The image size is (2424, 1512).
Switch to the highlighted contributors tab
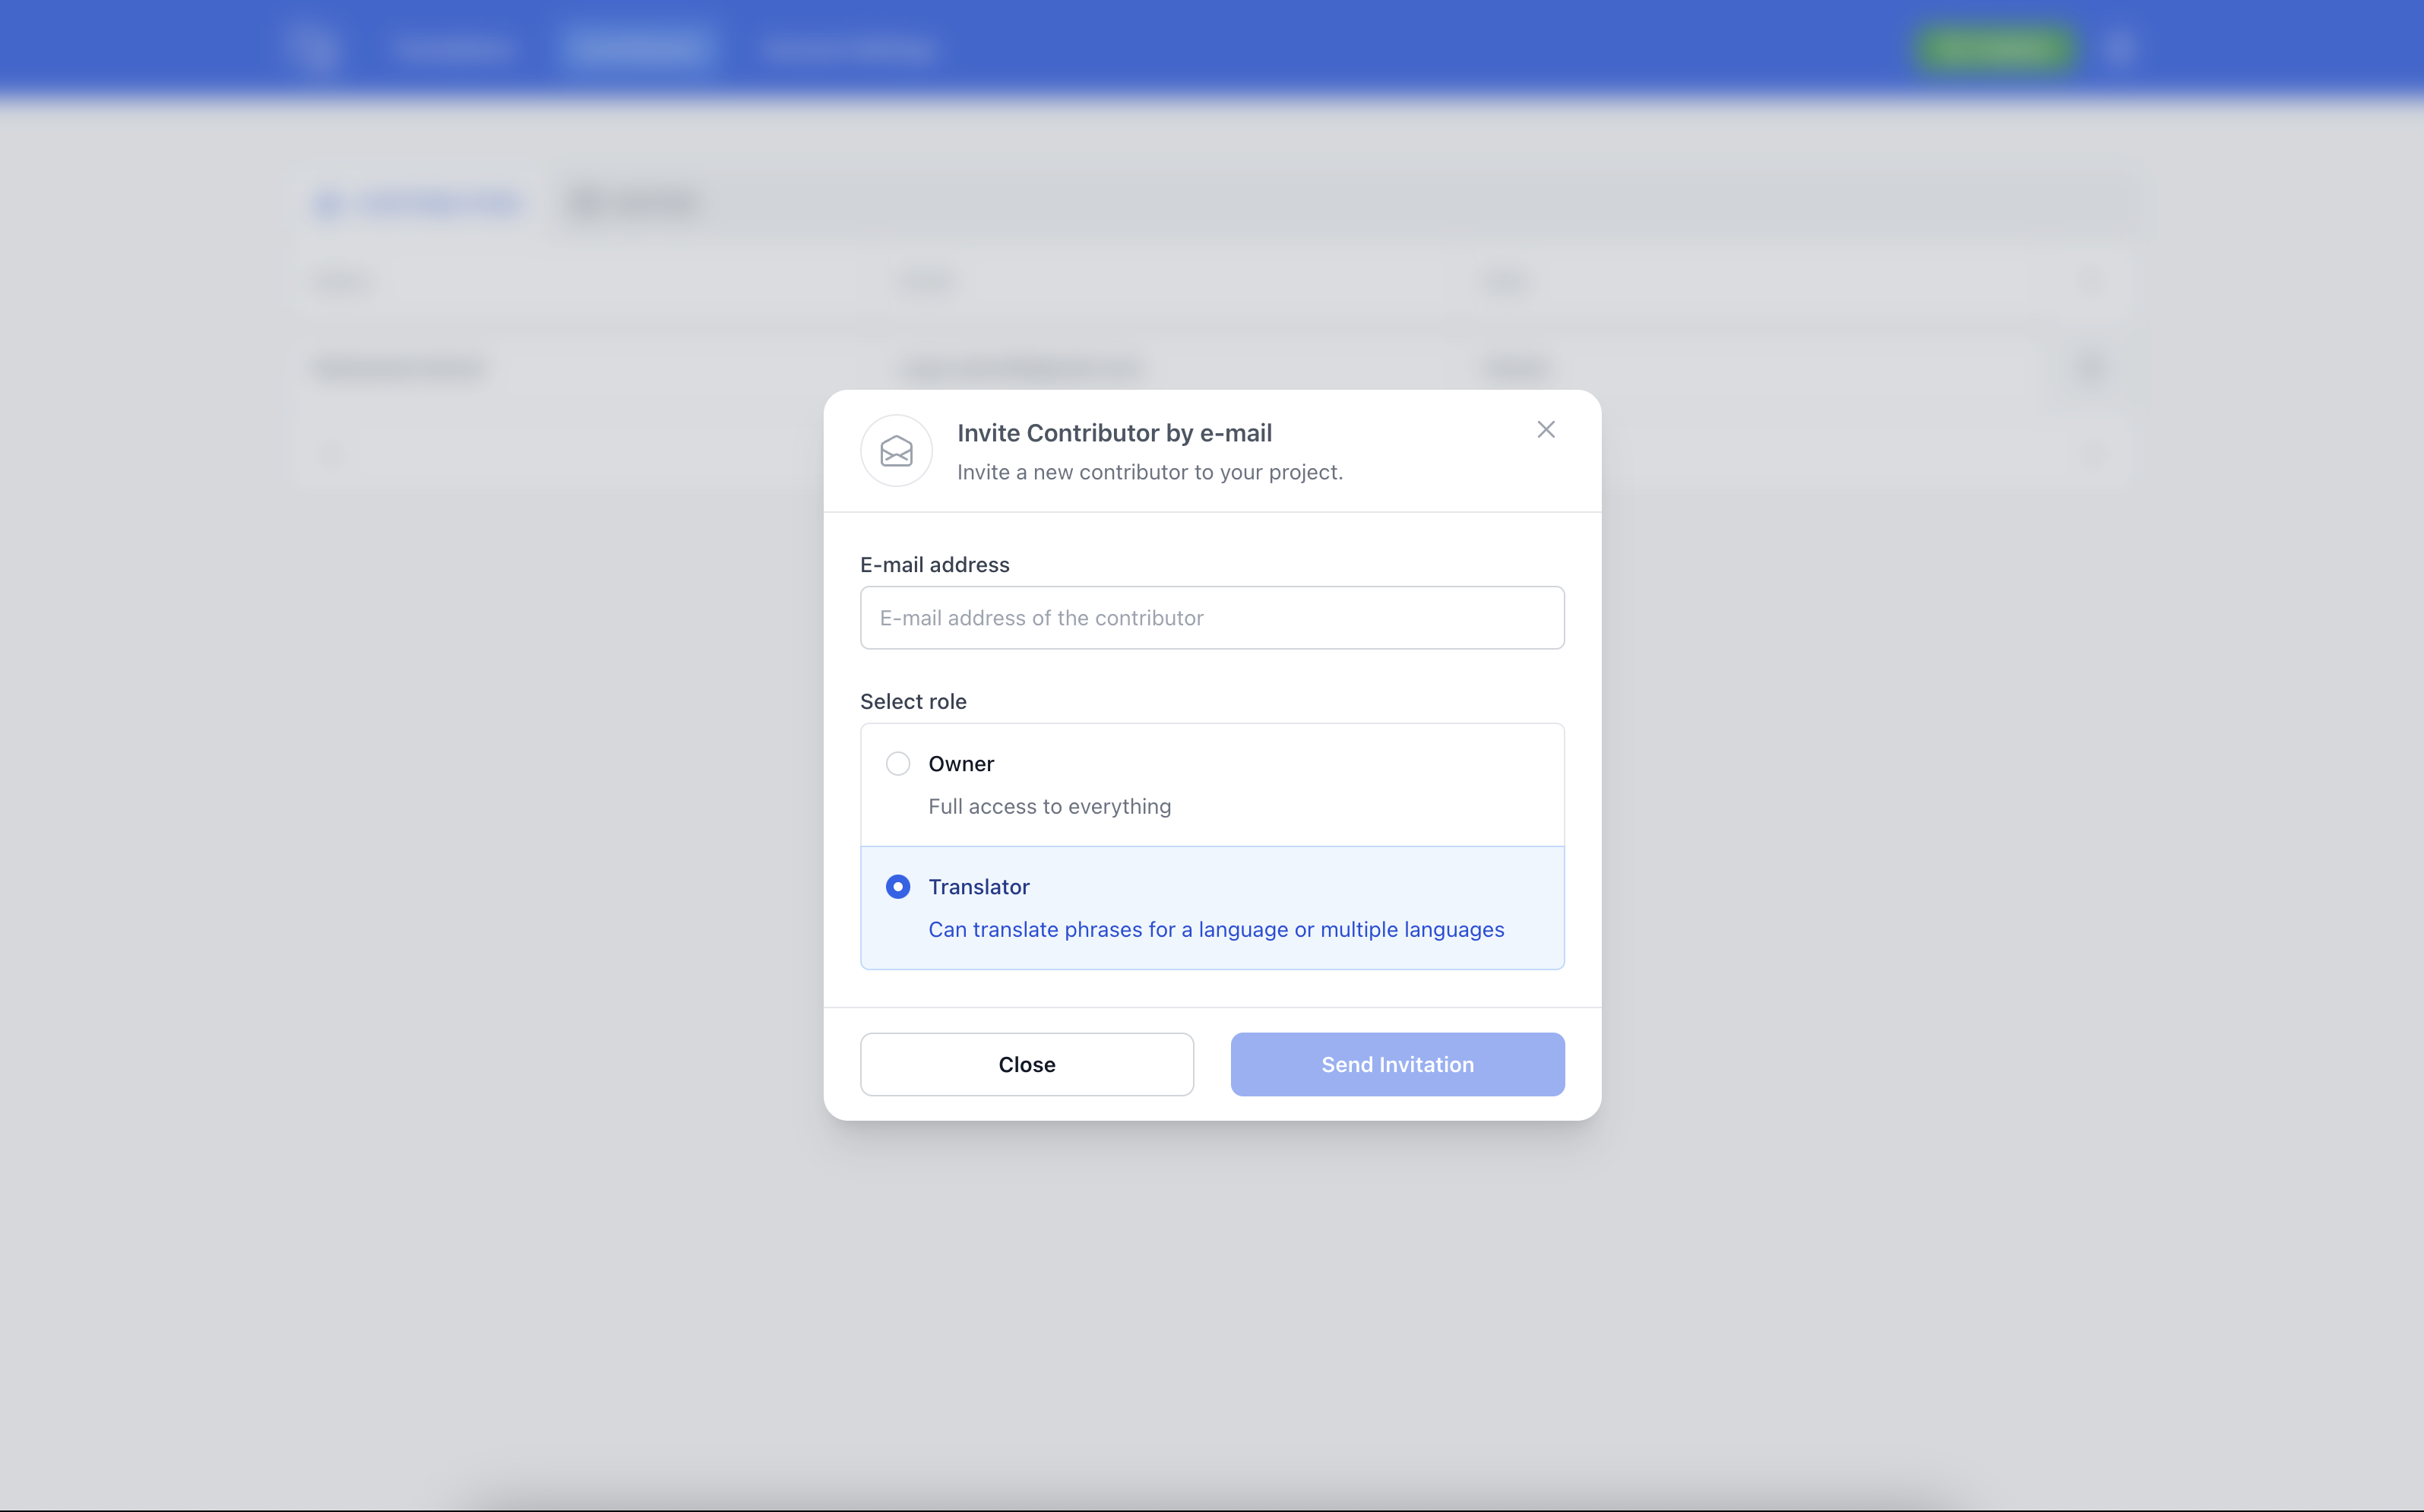click(418, 203)
